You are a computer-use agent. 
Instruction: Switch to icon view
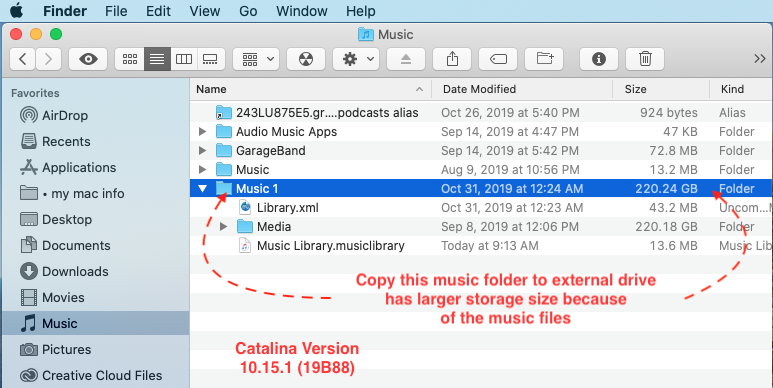click(130, 59)
